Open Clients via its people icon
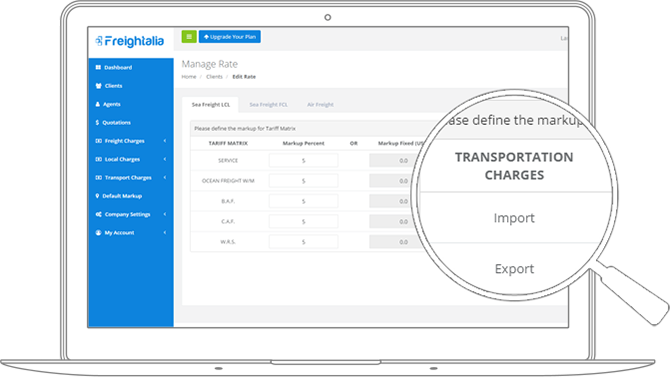This screenshot has height=378, width=670. (98, 86)
